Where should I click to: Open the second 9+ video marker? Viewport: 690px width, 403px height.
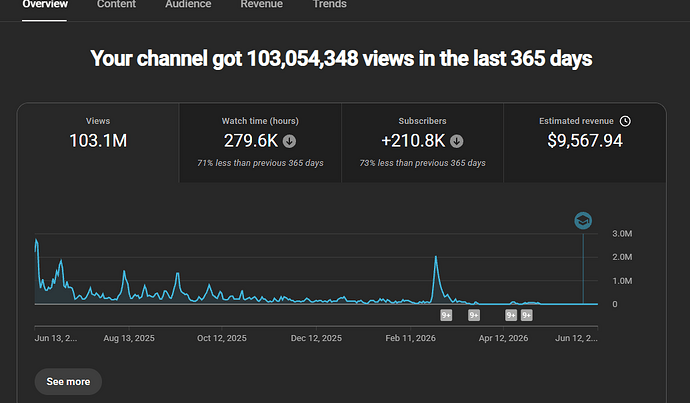tap(474, 315)
